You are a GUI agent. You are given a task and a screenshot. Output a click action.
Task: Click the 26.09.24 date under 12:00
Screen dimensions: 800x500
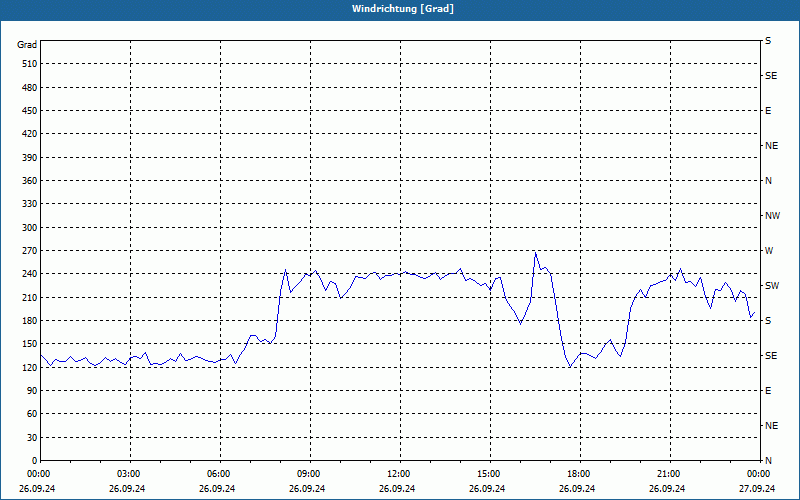pyautogui.click(x=397, y=489)
